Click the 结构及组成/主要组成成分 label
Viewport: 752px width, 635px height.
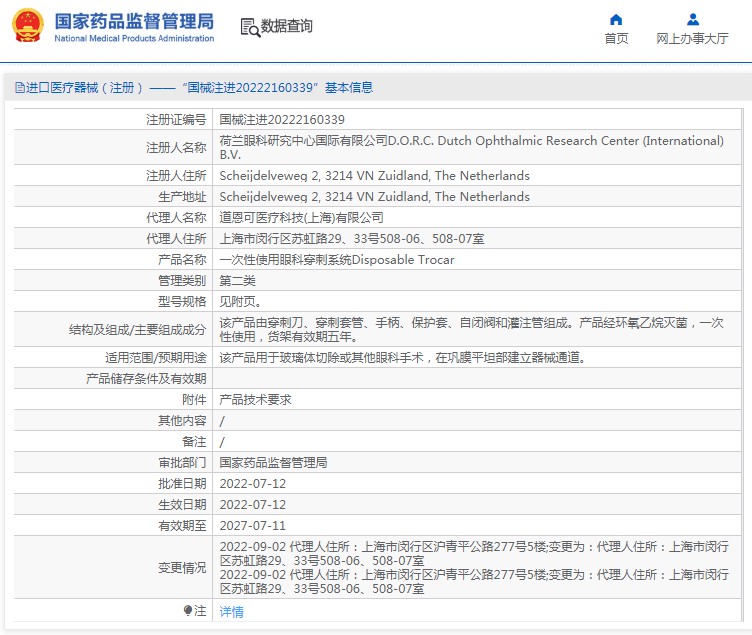point(138,329)
